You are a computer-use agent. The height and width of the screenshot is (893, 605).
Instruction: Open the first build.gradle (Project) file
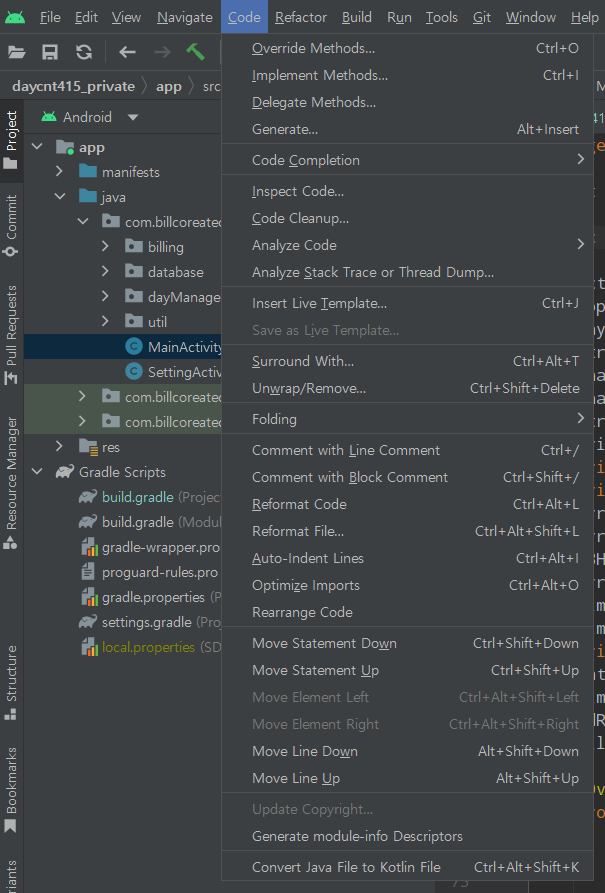pos(150,497)
